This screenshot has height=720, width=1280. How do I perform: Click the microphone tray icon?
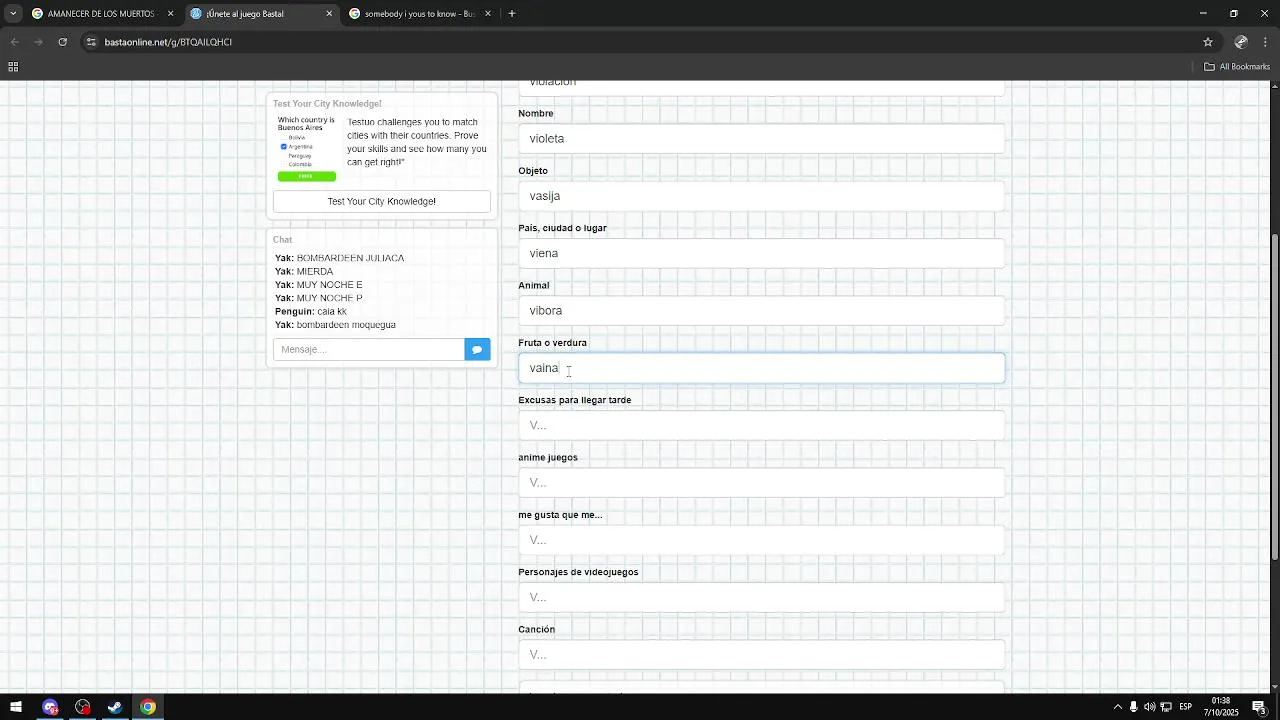[1133, 707]
